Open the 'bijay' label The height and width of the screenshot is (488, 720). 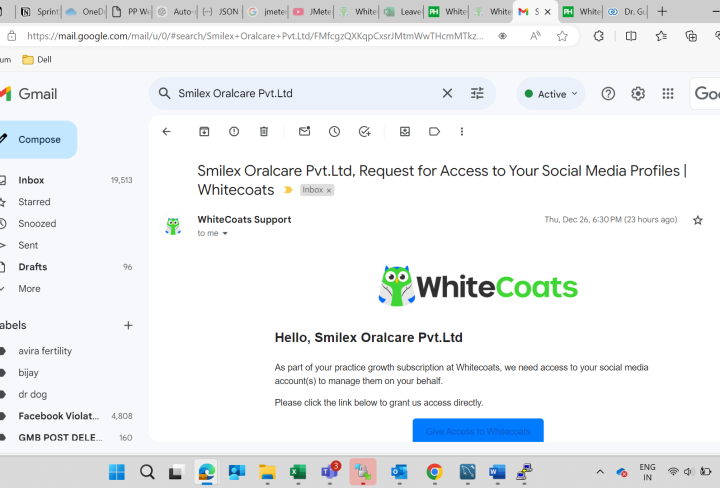(x=28, y=373)
